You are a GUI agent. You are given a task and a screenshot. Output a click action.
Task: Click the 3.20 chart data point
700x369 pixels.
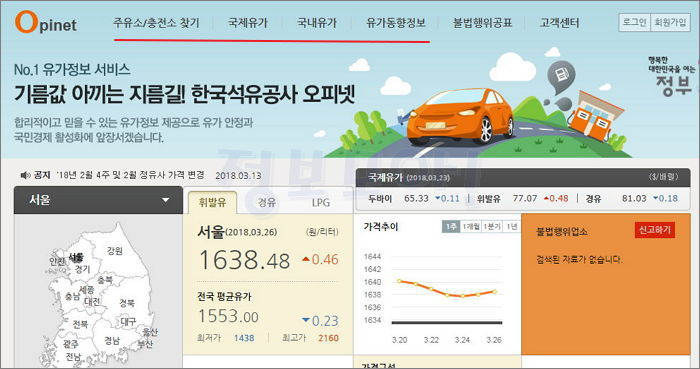pos(400,281)
